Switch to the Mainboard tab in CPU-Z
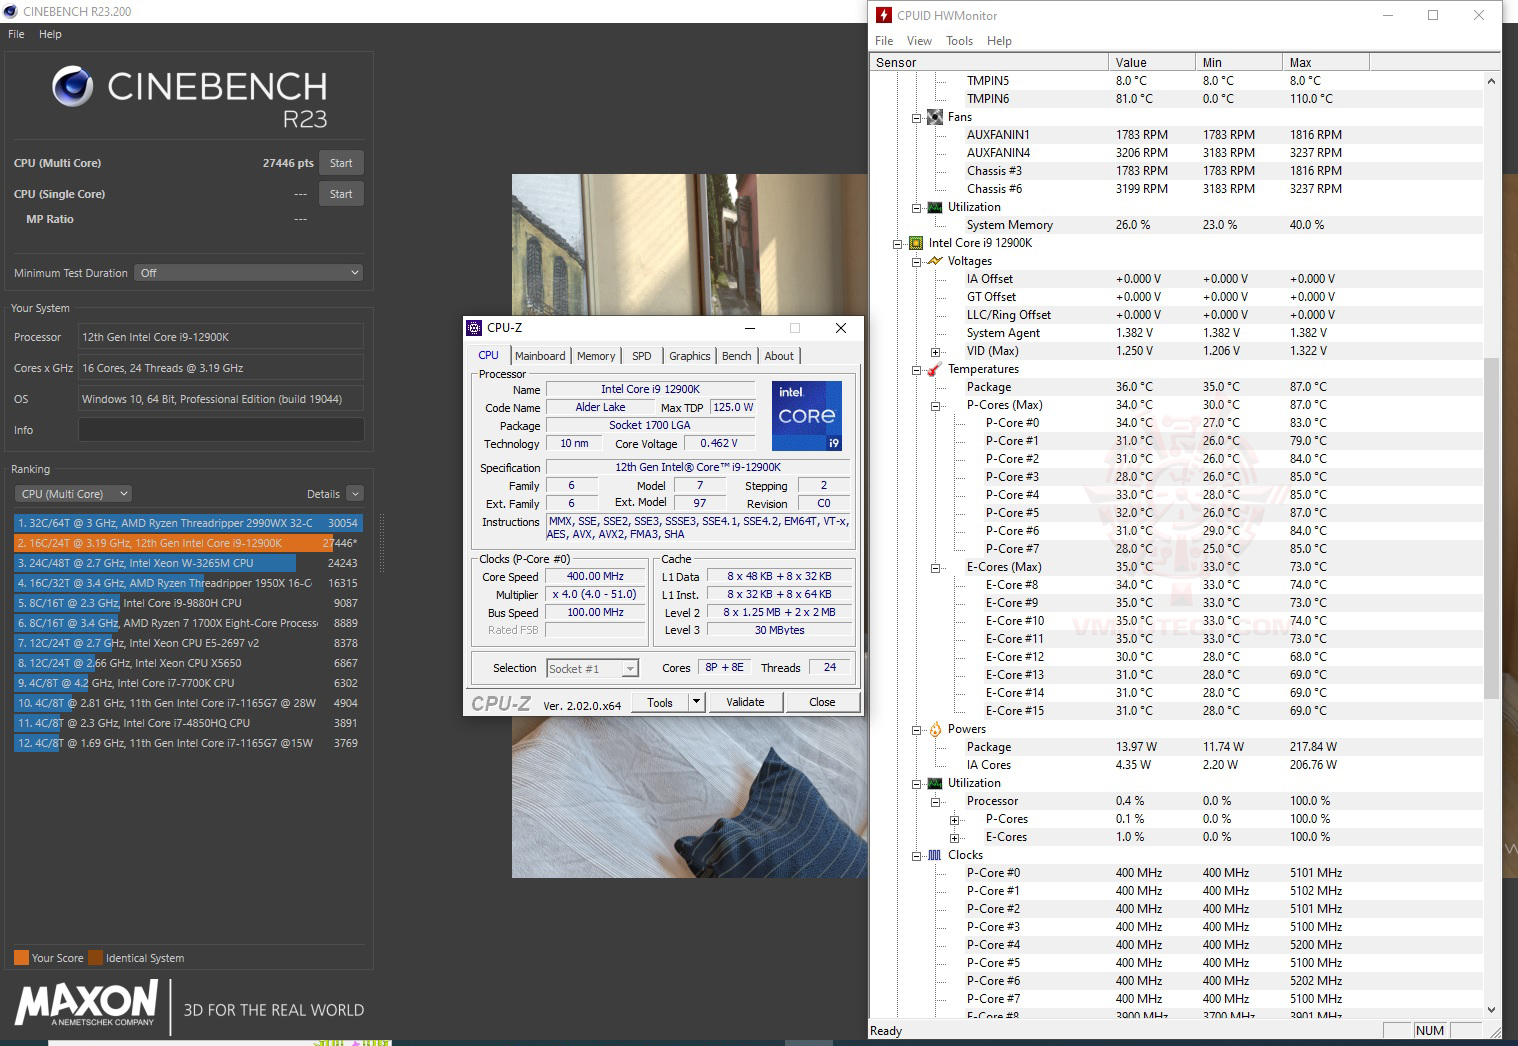This screenshot has width=1518, height=1046. [540, 356]
